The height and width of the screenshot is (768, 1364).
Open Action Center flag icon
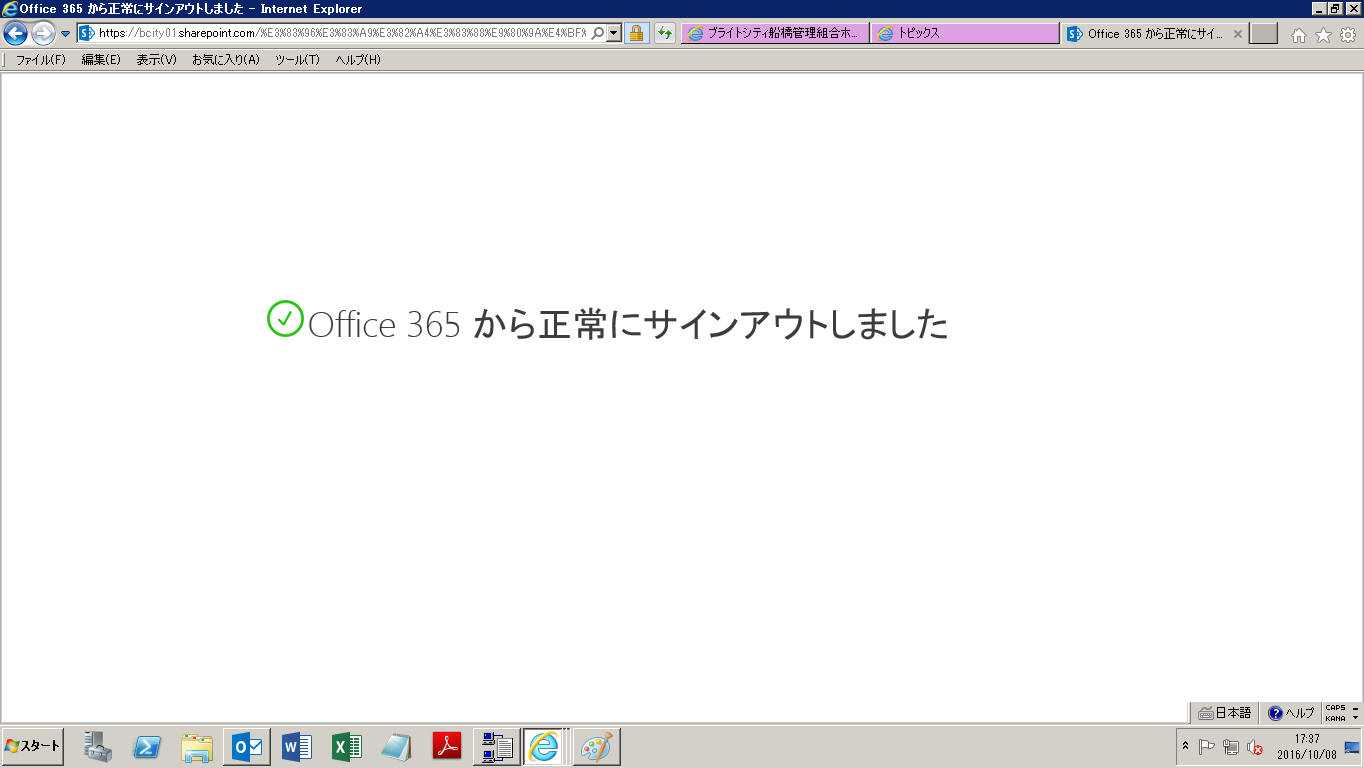point(1207,746)
